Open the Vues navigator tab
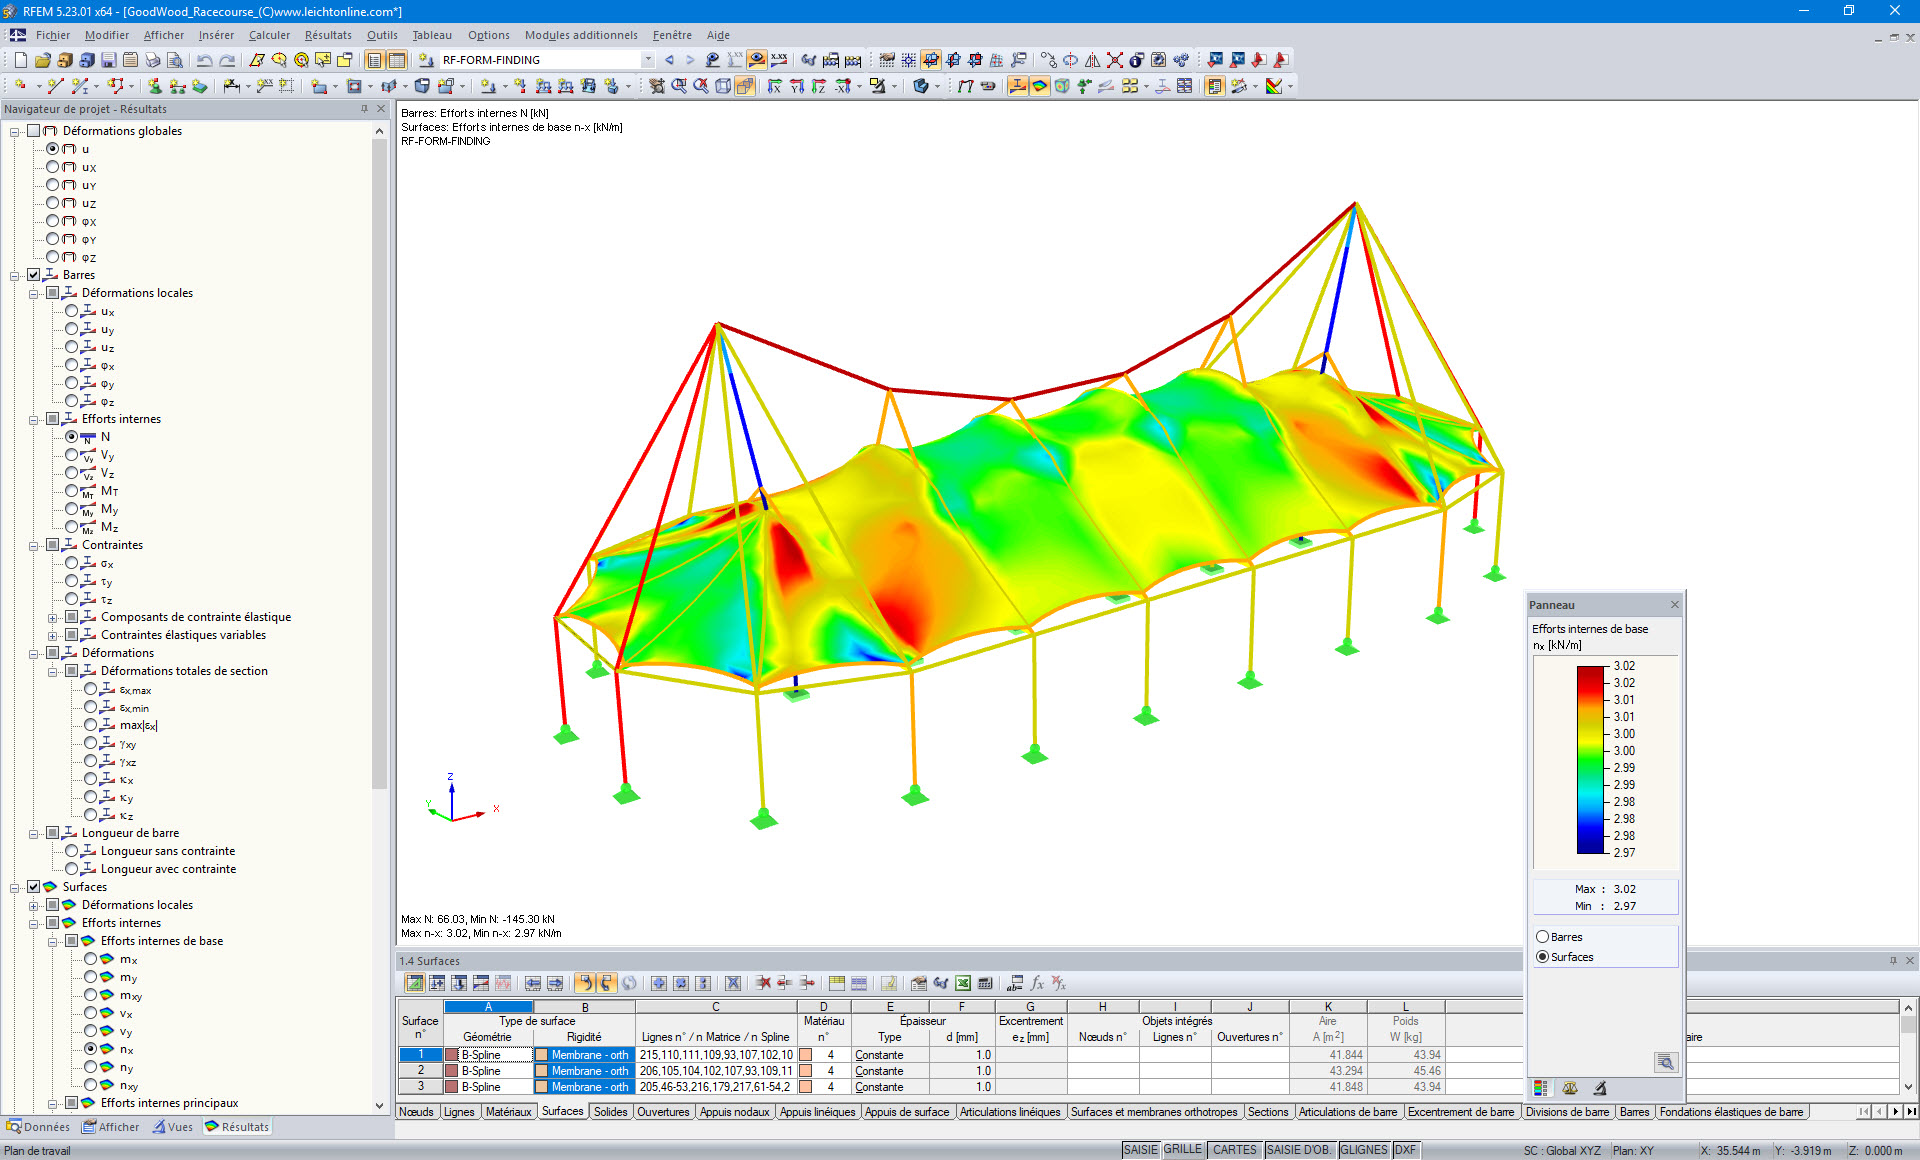This screenshot has height=1160, width=1920. (173, 1127)
